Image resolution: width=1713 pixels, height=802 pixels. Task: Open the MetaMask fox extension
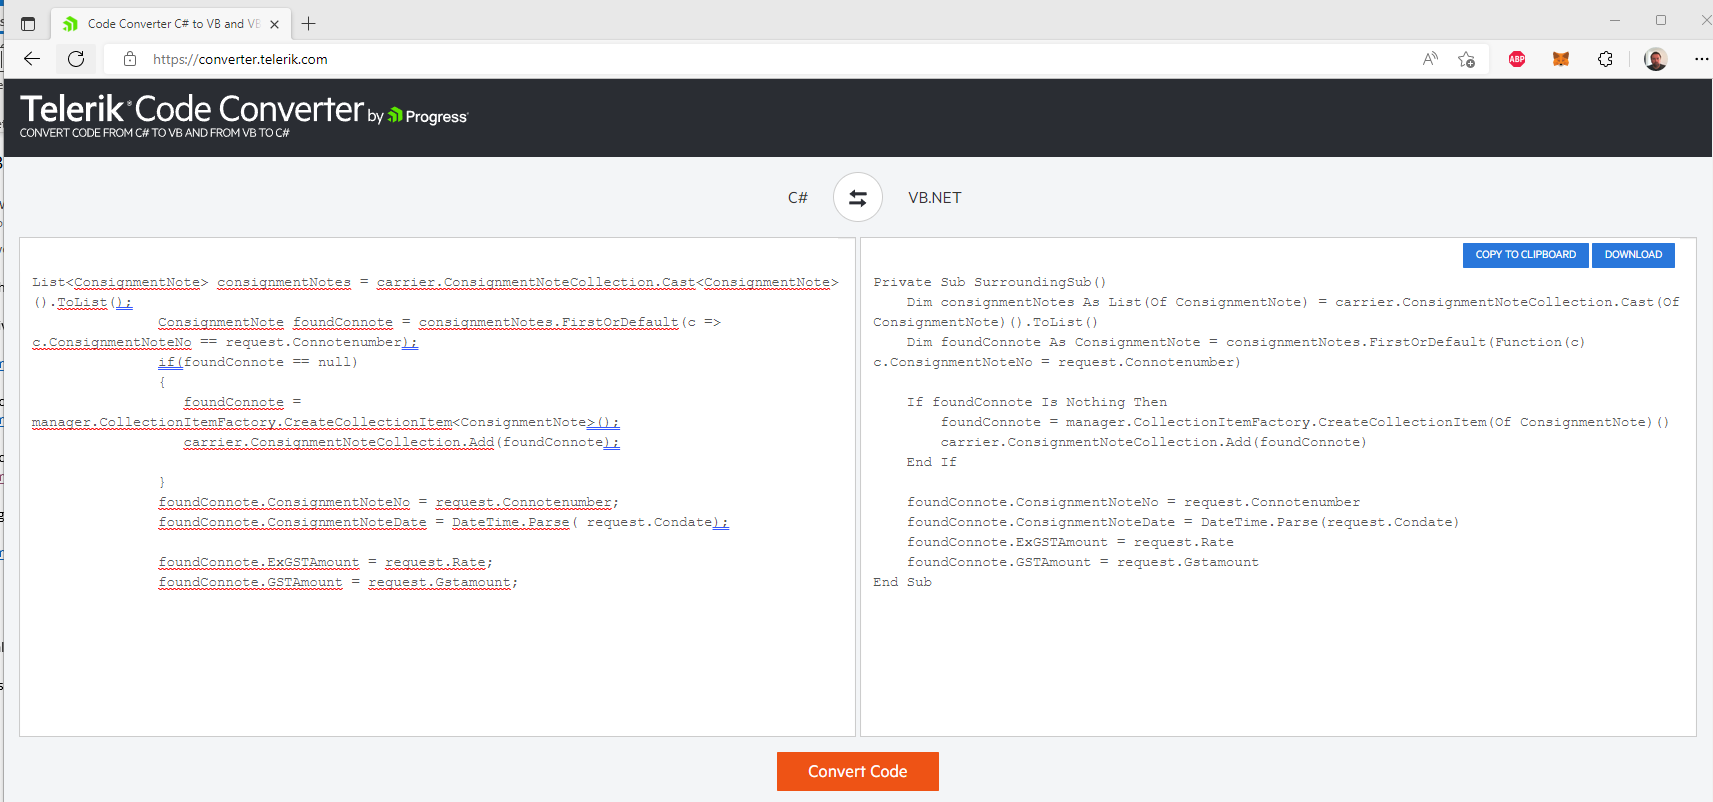[1560, 59]
